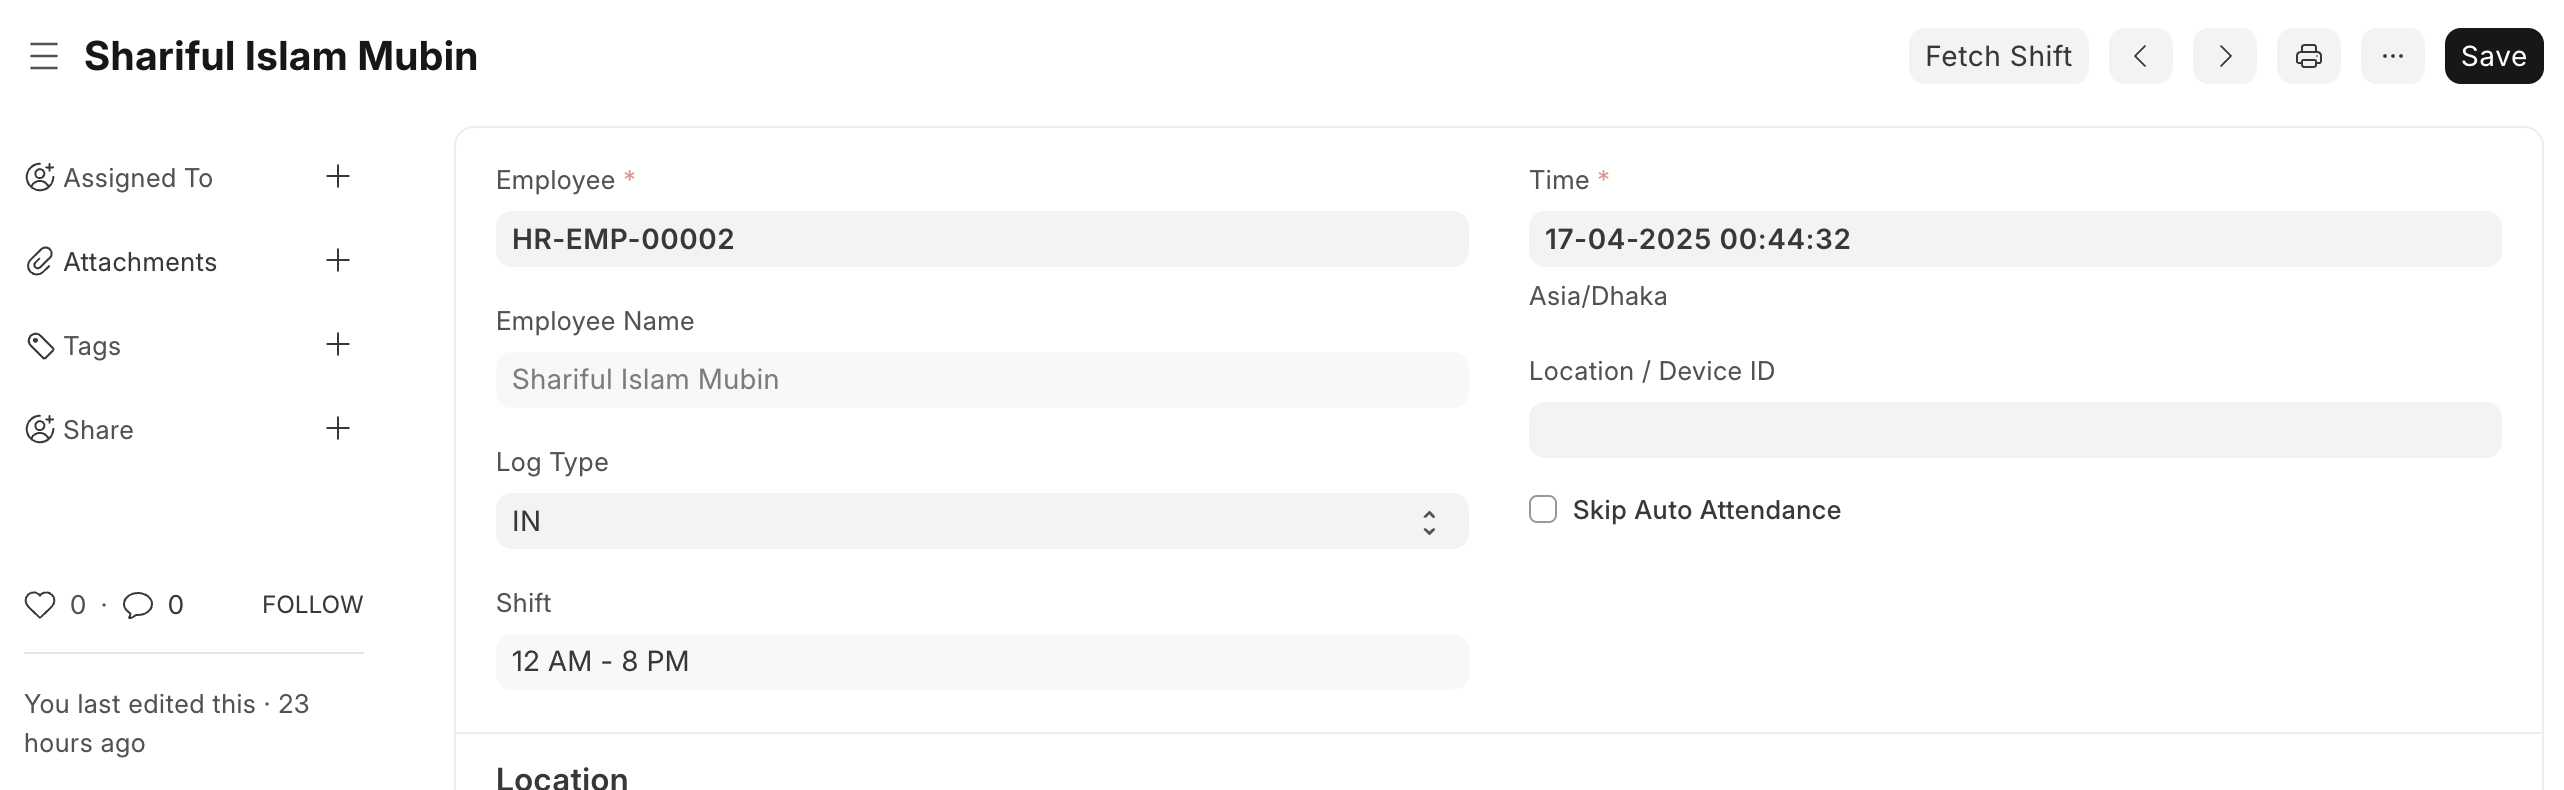
Task: Click the Time datetime field
Action: coord(2015,239)
